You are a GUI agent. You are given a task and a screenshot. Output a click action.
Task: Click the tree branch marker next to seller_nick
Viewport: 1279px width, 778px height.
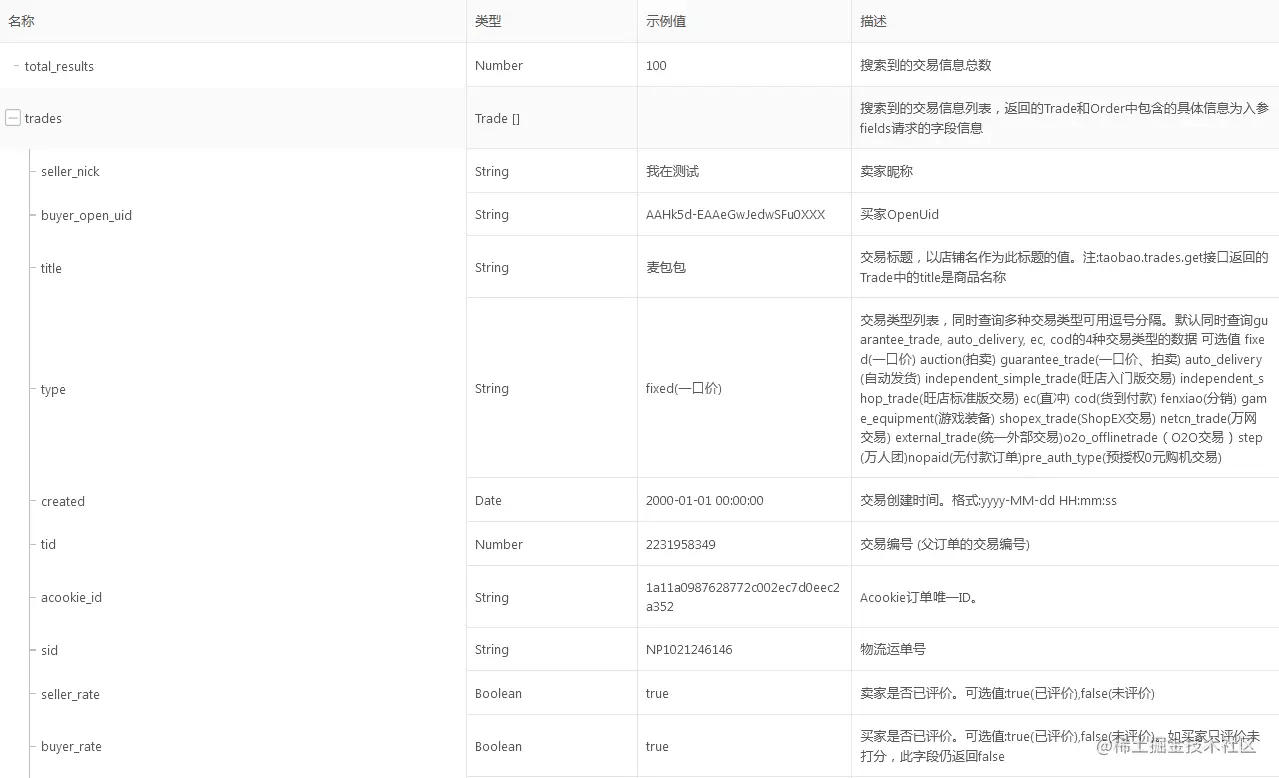pyautogui.click(x=31, y=171)
